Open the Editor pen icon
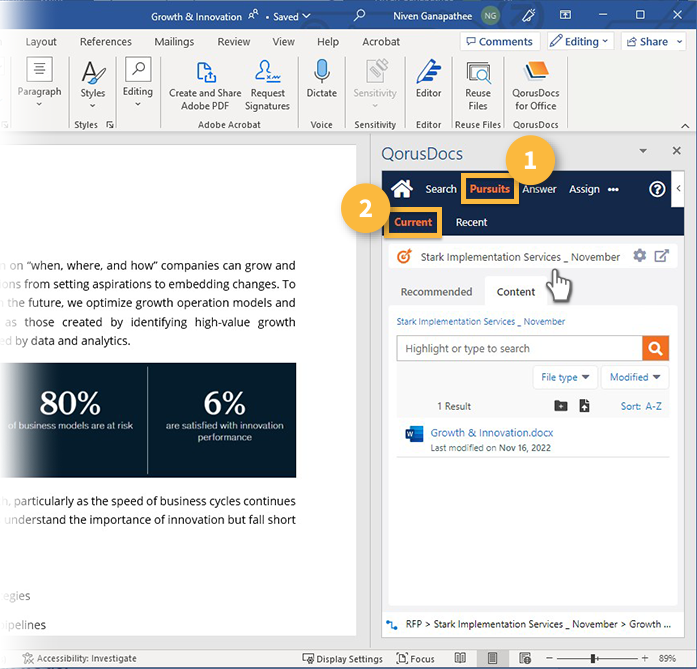Viewport: 697px width, 669px height. (x=428, y=71)
